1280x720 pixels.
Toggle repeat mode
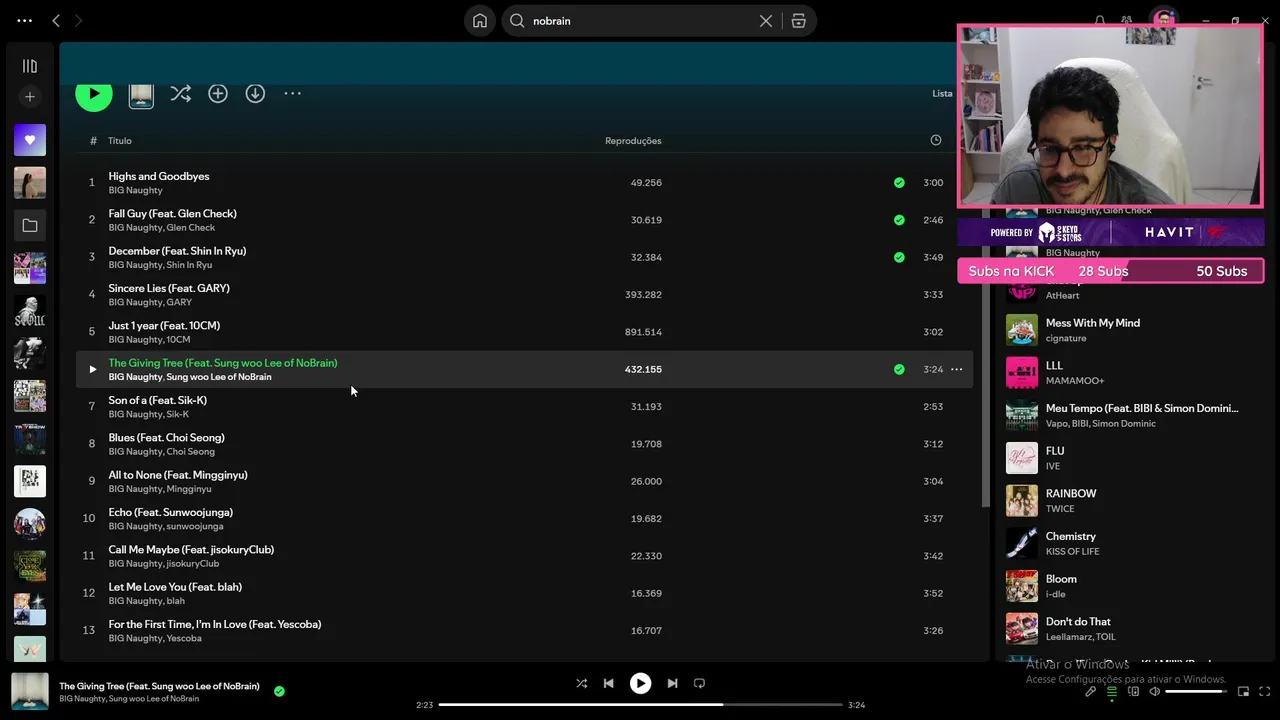(x=699, y=683)
